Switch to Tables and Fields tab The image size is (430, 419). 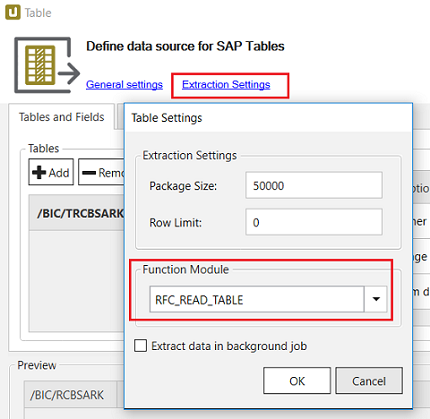coord(62,117)
